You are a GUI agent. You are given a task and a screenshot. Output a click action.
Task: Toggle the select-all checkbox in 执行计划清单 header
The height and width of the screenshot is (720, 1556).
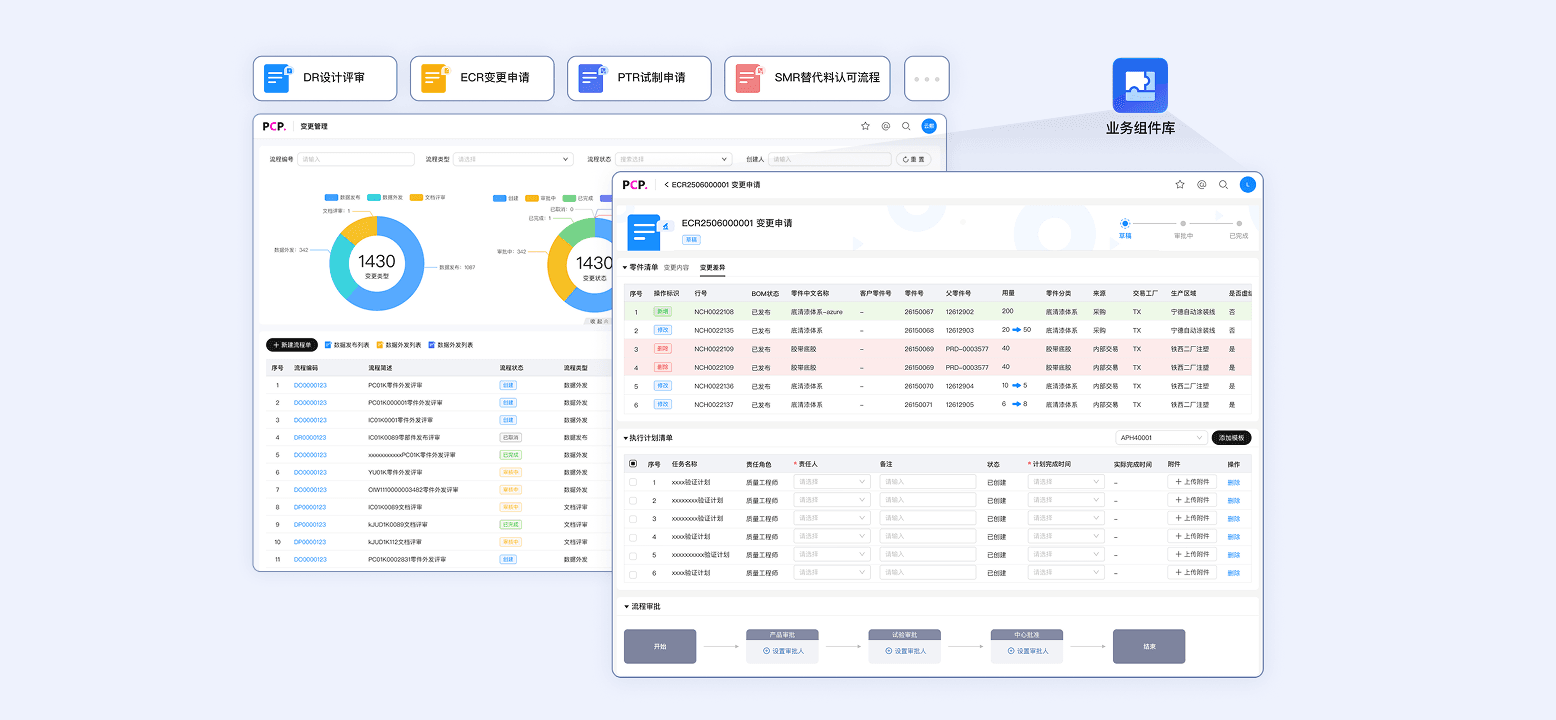click(x=633, y=464)
